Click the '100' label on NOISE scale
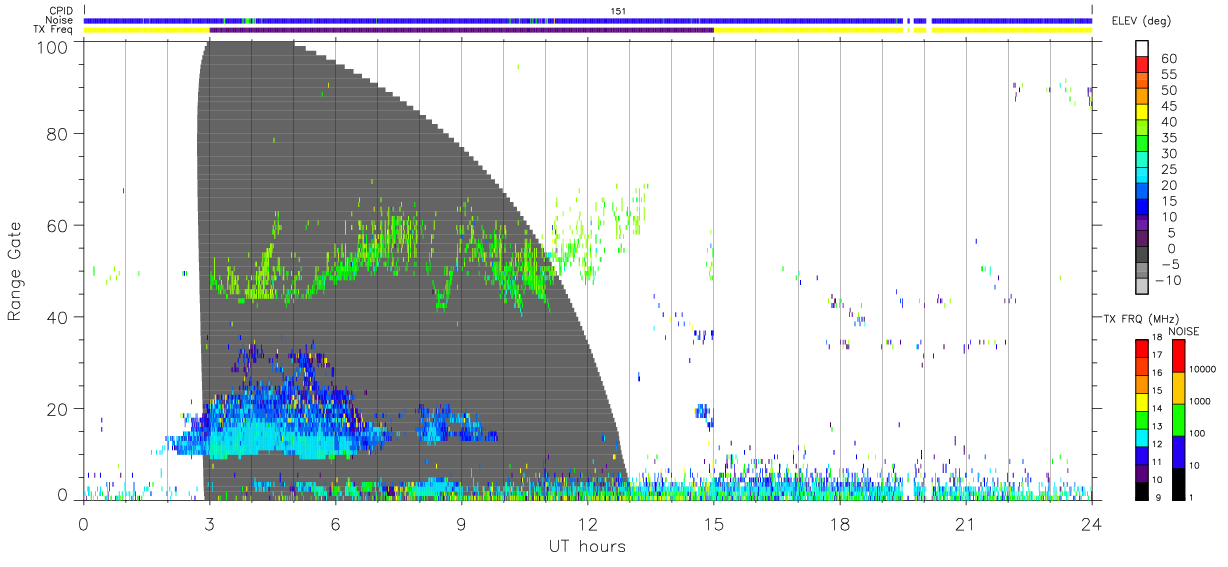Viewport: 1228px width, 567px height. [1198, 433]
